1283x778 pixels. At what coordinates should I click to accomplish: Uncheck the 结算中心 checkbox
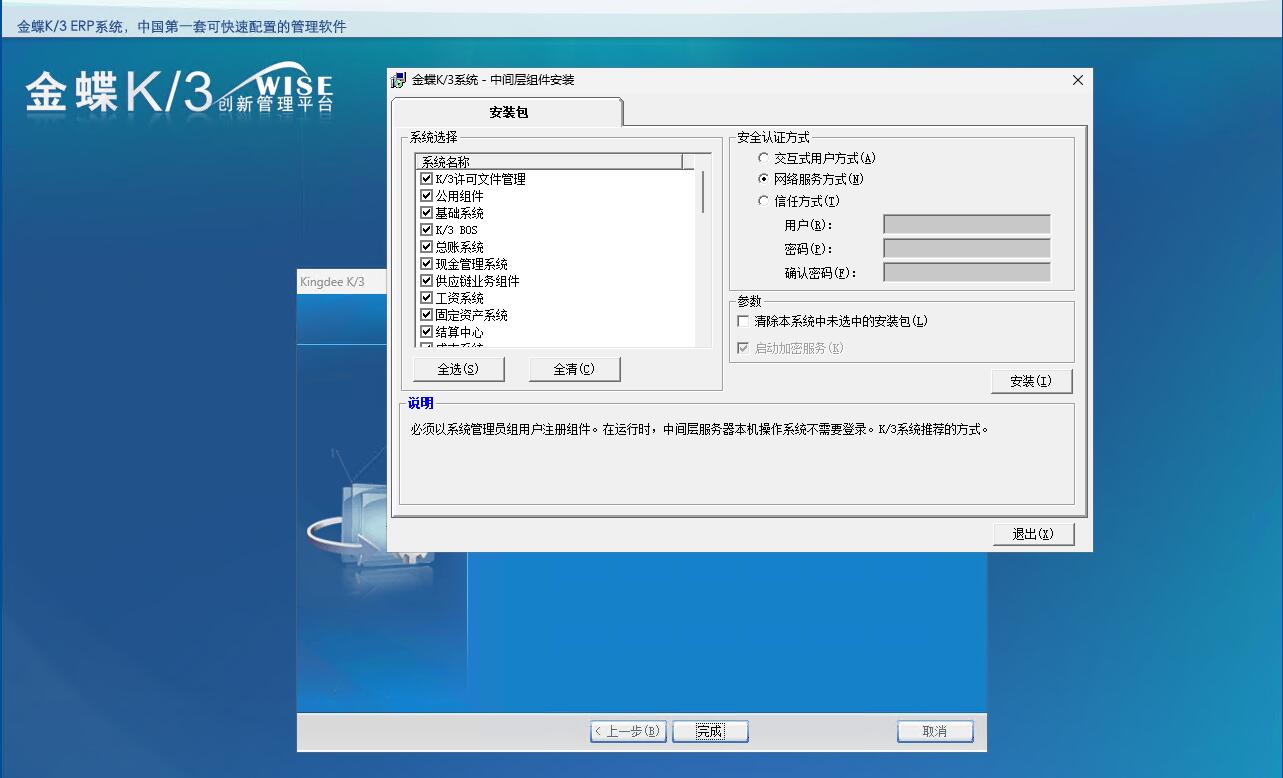[426, 332]
